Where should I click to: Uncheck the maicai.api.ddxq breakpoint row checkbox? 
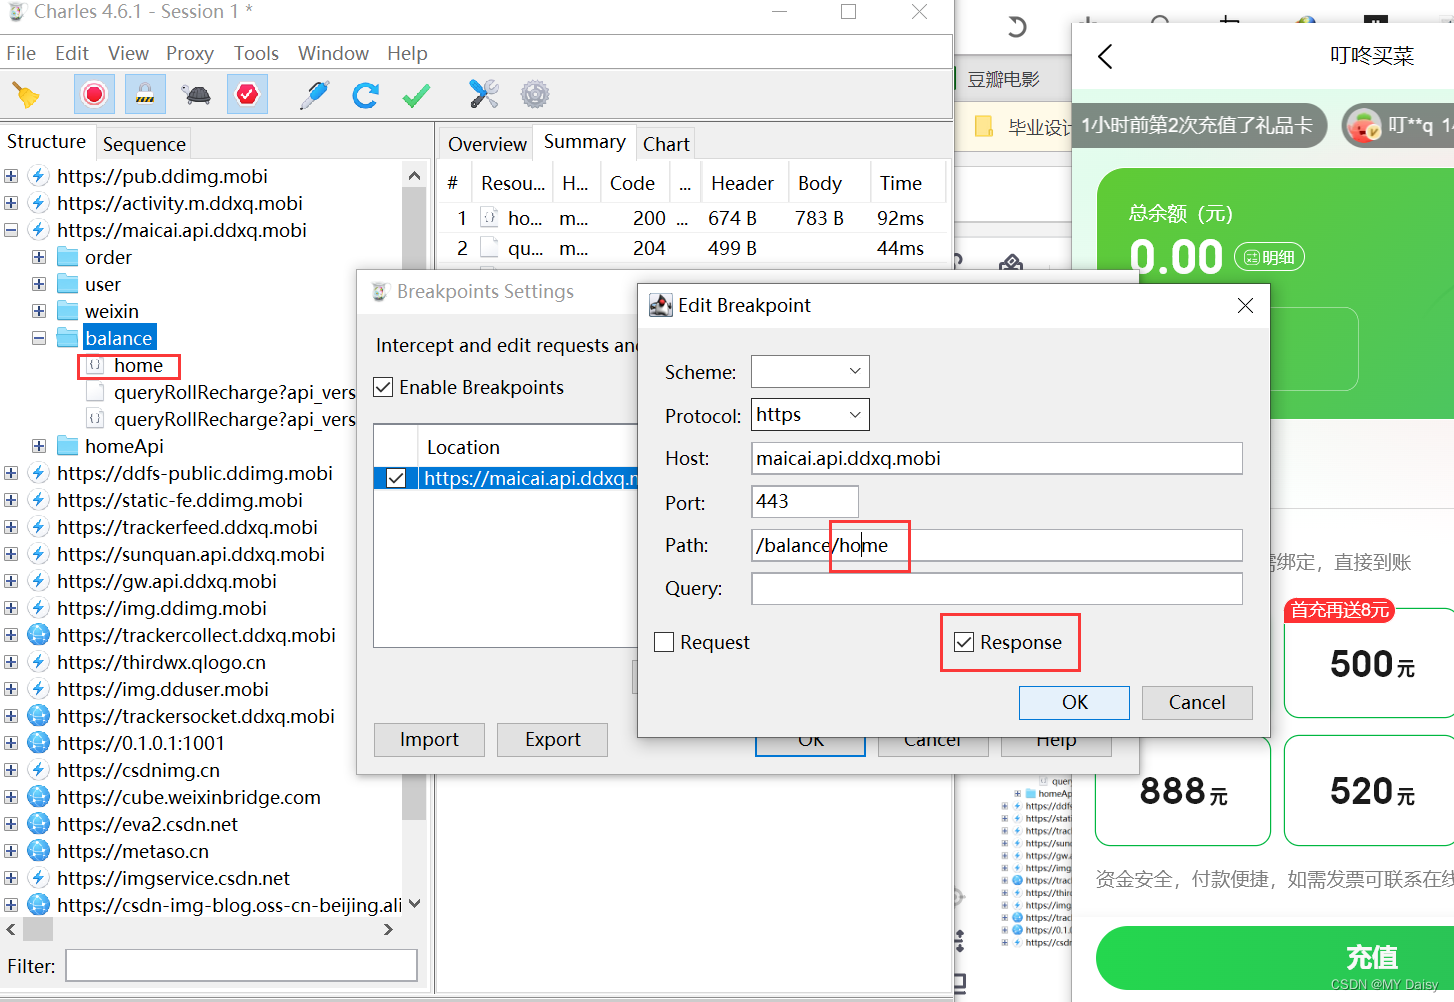coord(396,478)
